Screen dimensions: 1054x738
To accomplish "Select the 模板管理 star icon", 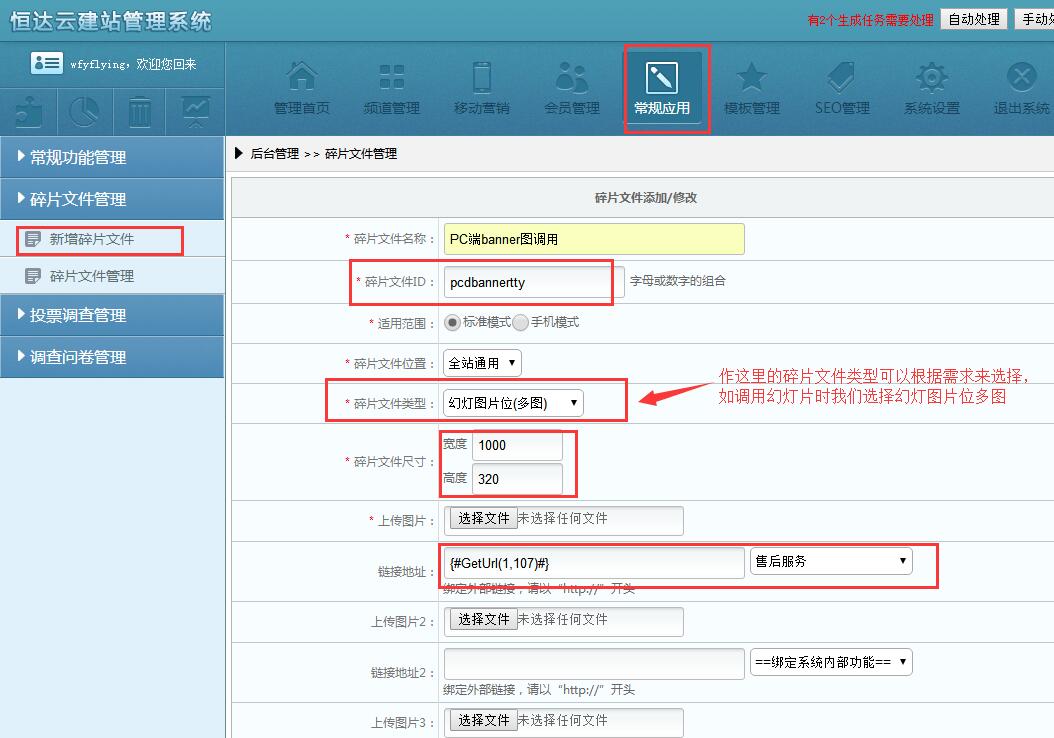I will 751,87.
